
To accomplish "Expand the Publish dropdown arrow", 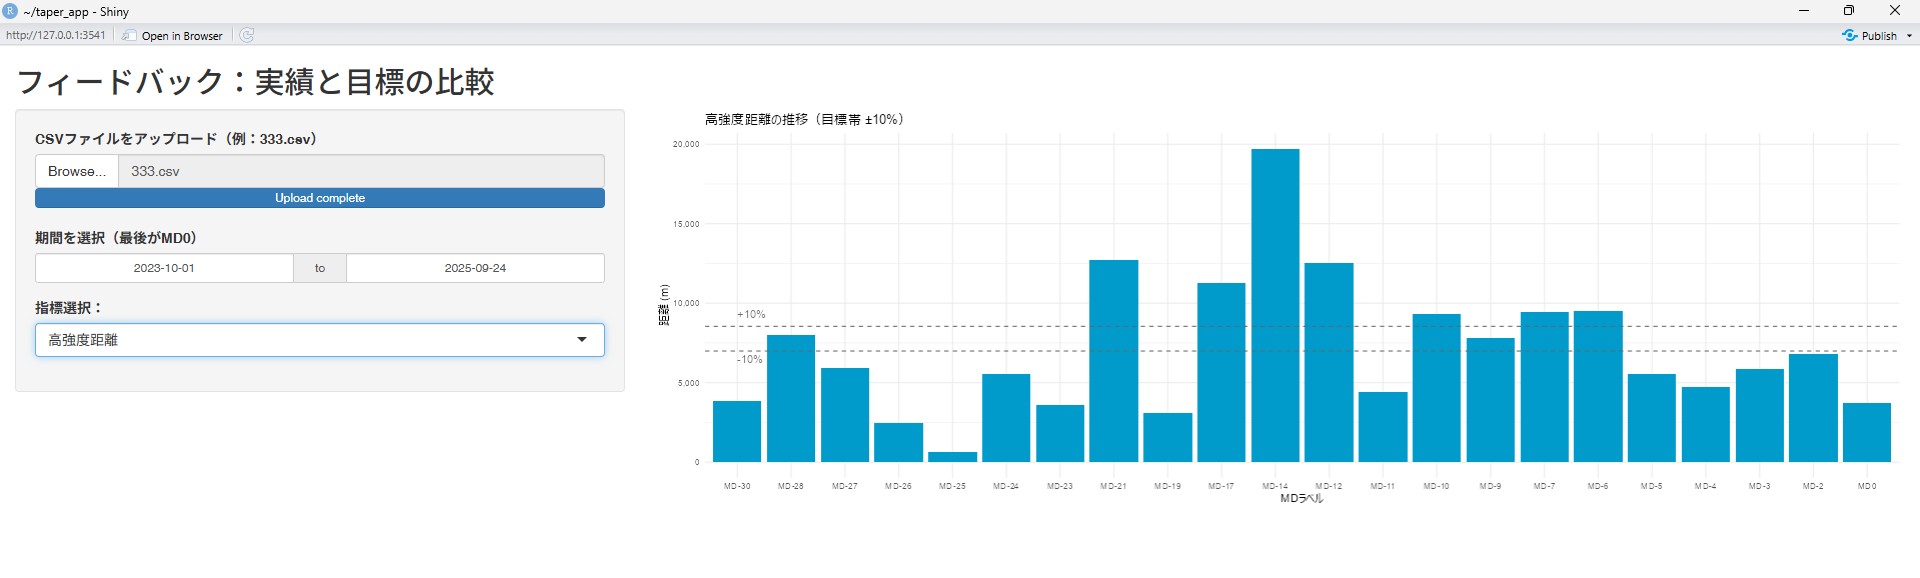I will pyautogui.click(x=1909, y=36).
